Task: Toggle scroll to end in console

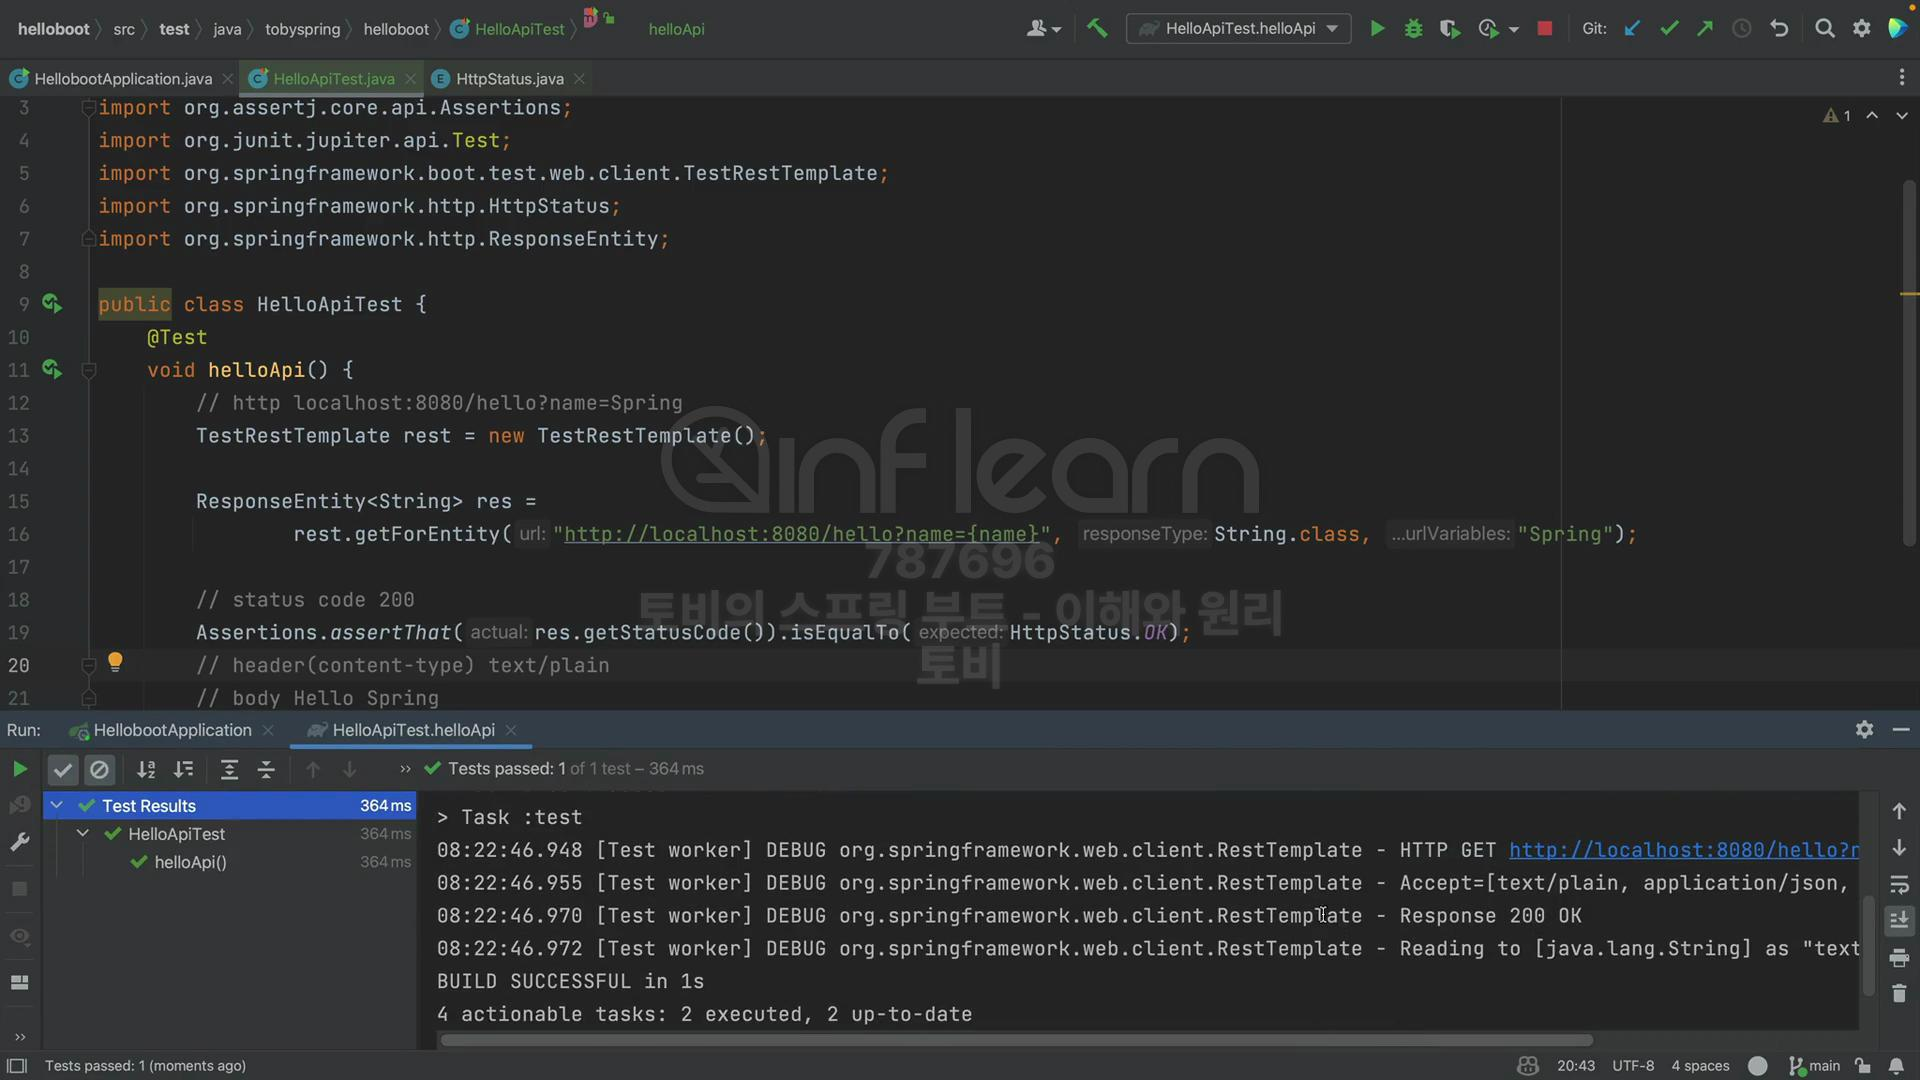Action: tap(1899, 920)
